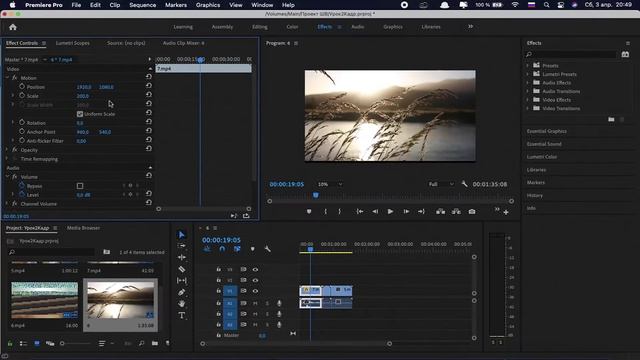This screenshot has height=360, width=640.
Task: Reset the Position parameter
Action: (x=149, y=86)
